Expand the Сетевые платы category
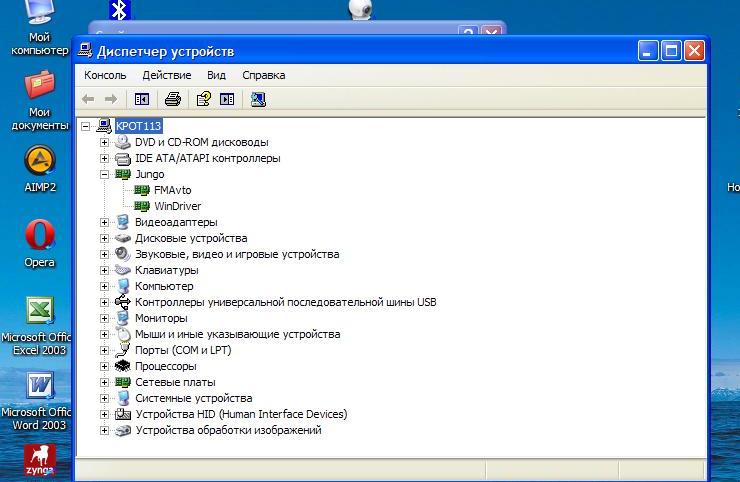Viewport: 740px width, 482px height. pos(104,382)
